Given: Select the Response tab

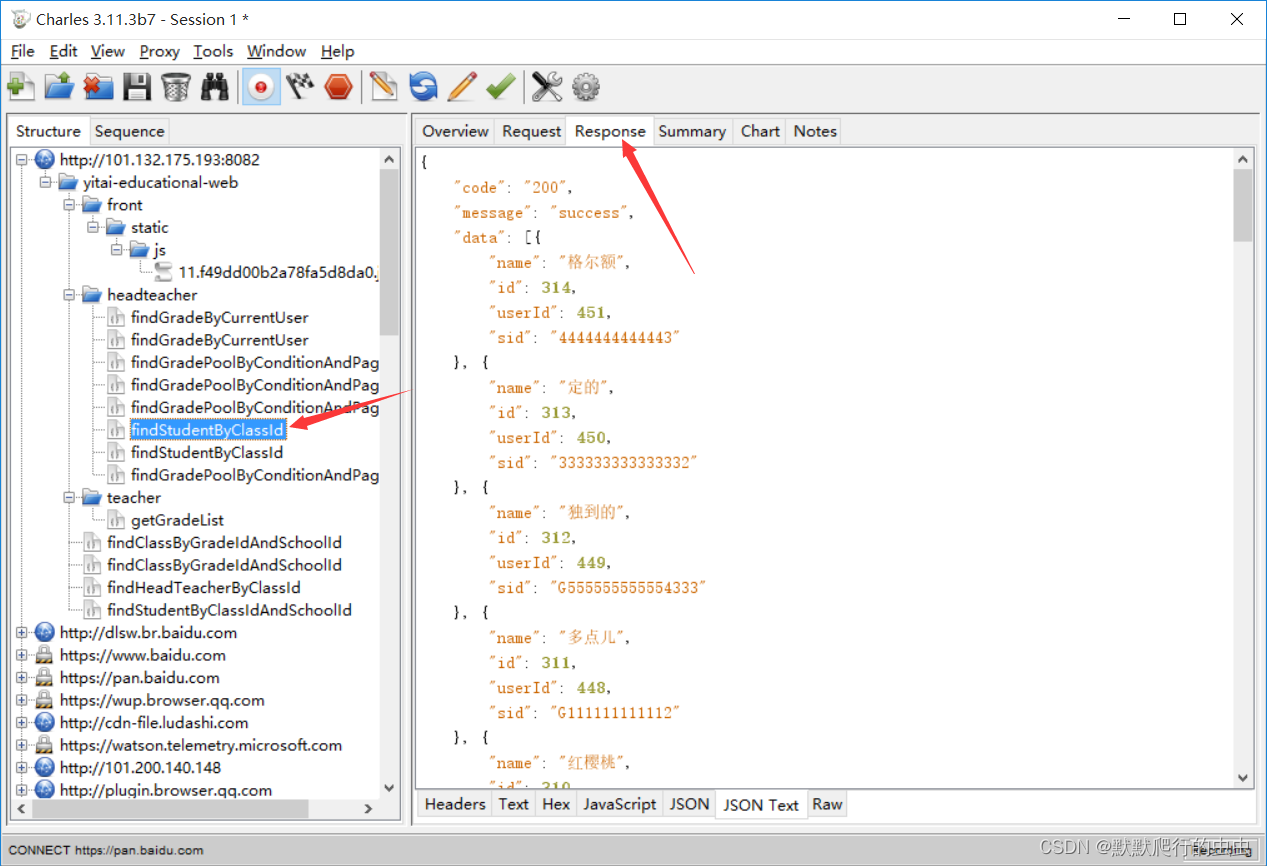Looking at the screenshot, I should pyautogui.click(x=610, y=131).
